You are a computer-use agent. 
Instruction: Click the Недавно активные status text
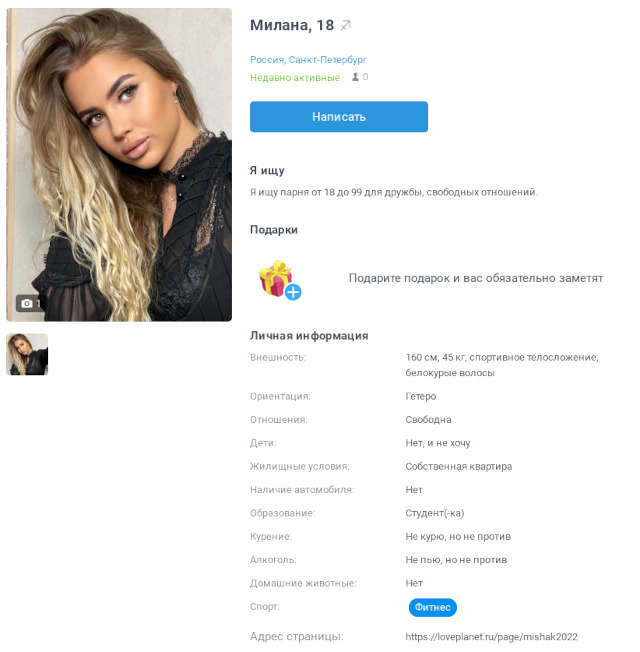(x=295, y=78)
